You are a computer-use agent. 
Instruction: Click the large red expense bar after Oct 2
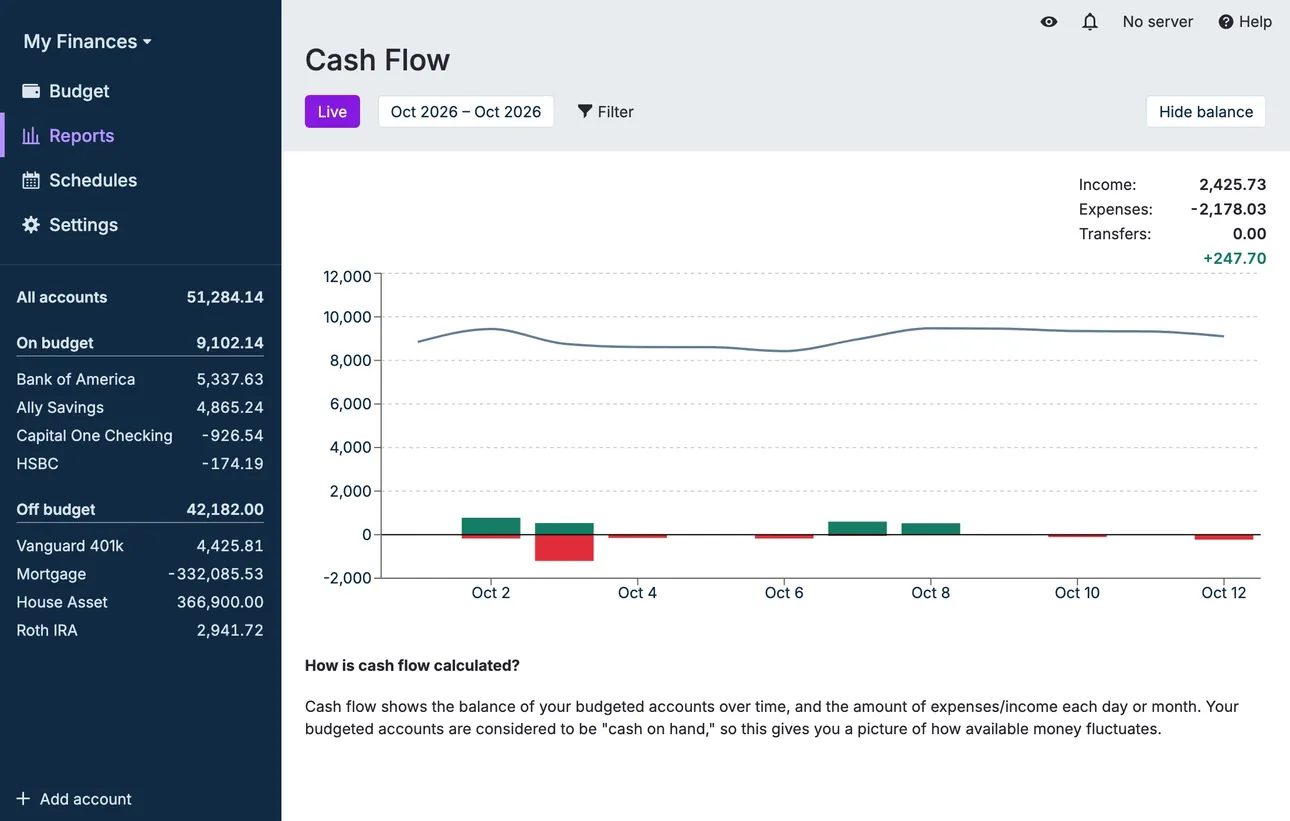pyautogui.click(x=564, y=548)
